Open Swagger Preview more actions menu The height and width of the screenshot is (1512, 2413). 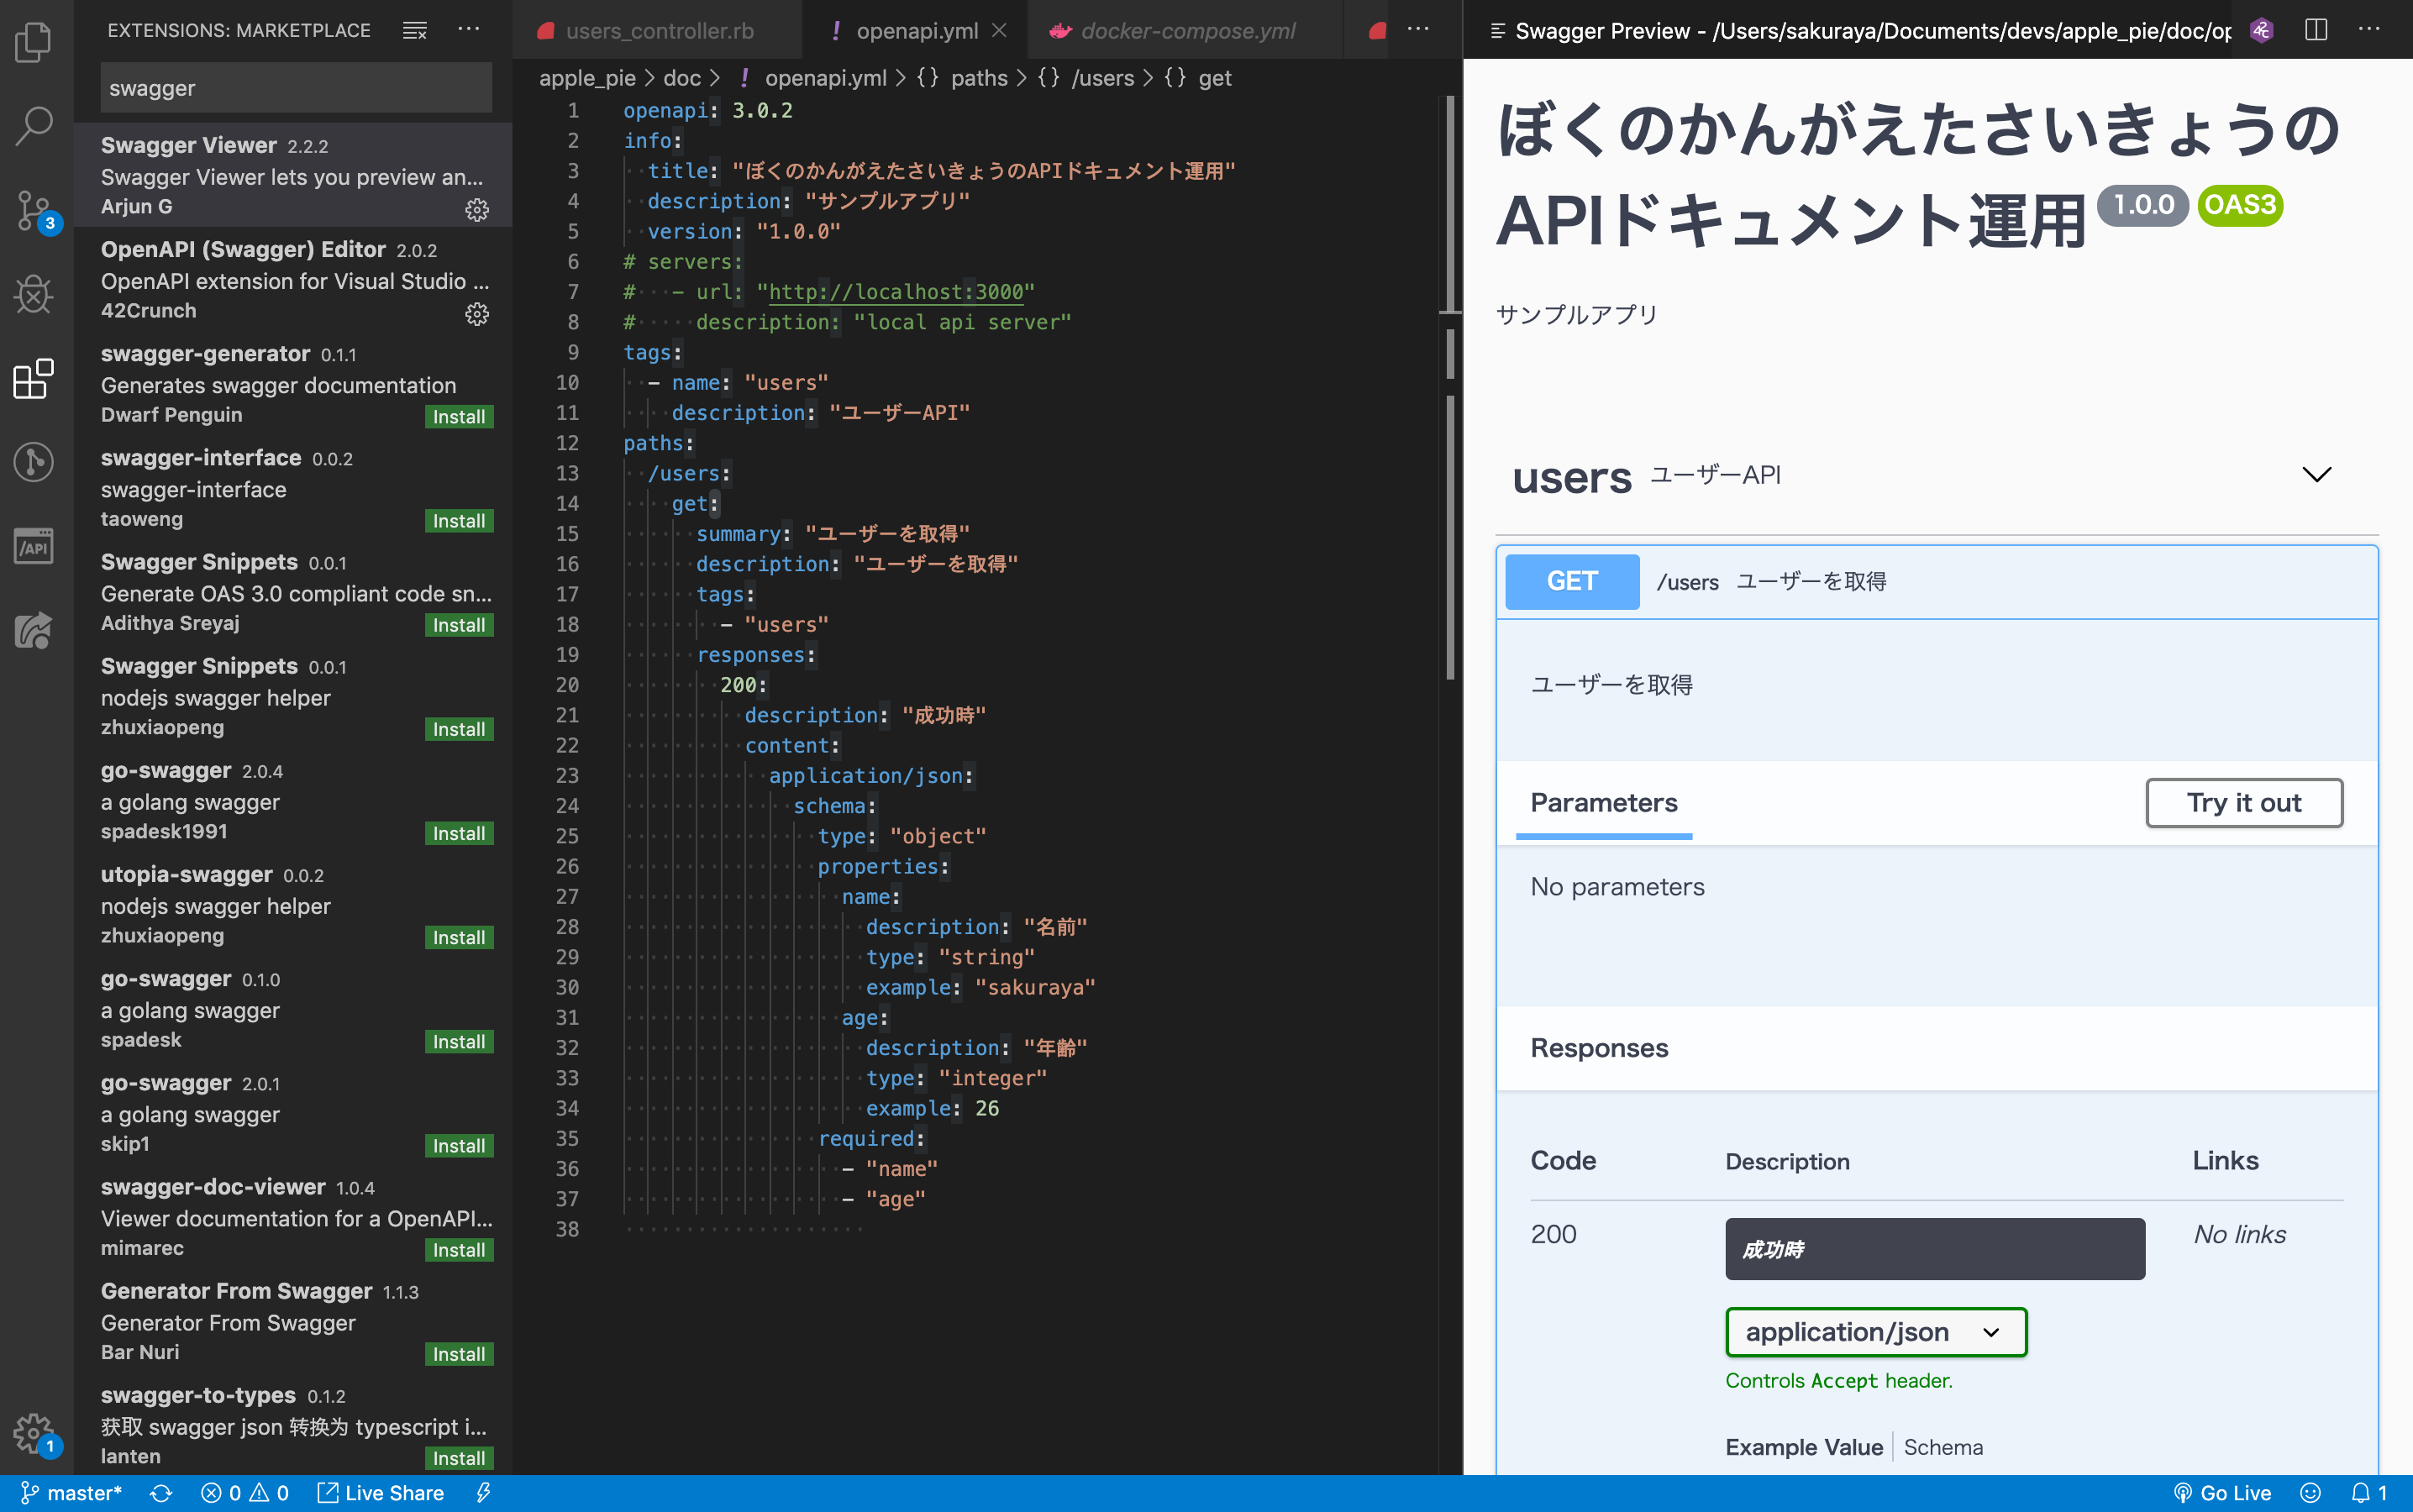coord(2369,30)
